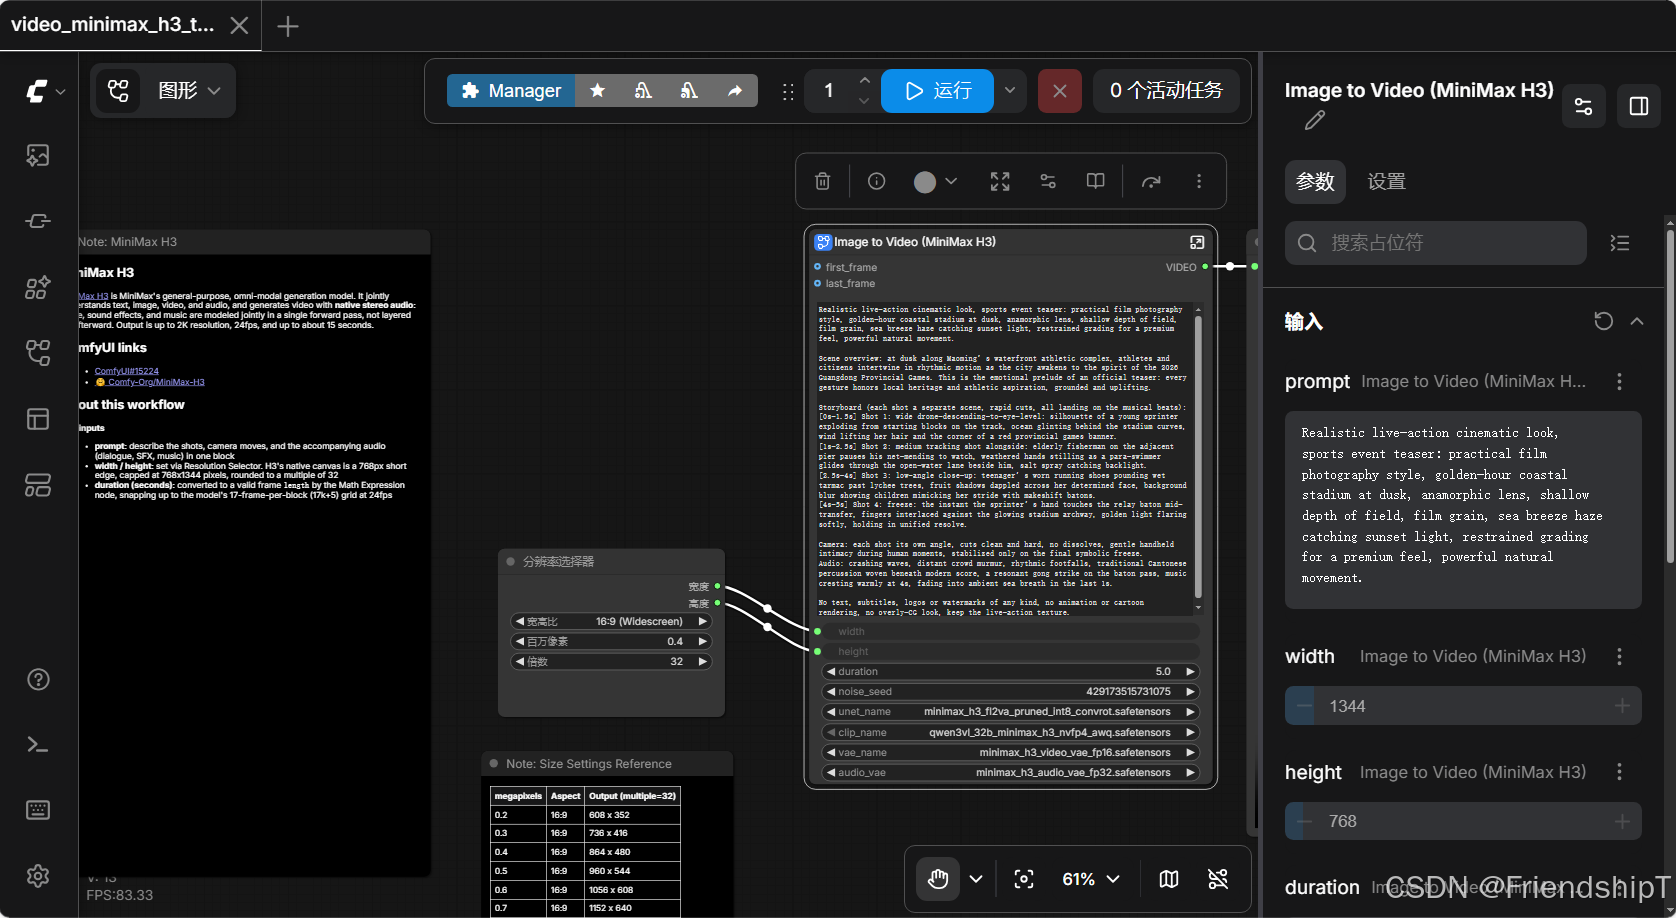Open the 宽高比 aspect ratio selector
The image size is (1676, 918).
click(611, 621)
